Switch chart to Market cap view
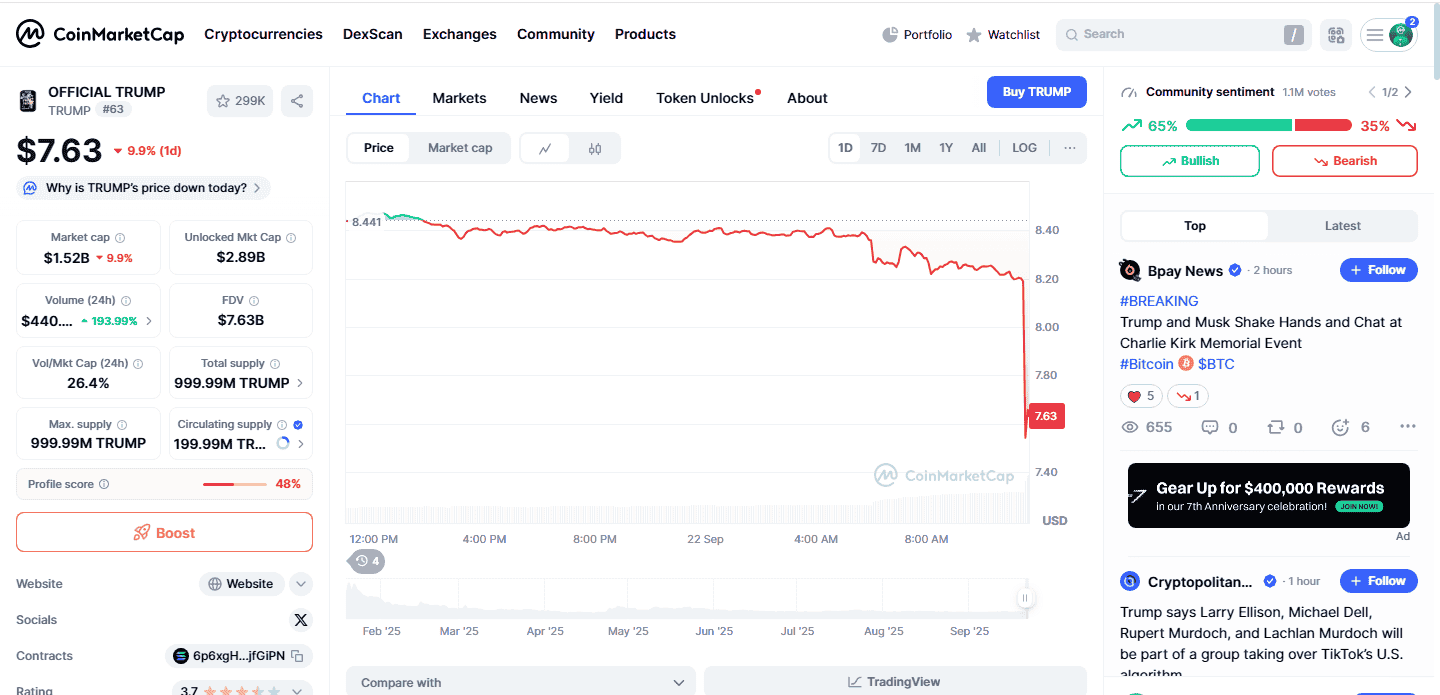This screenshot has height=695, width=1440. (460, 148)
